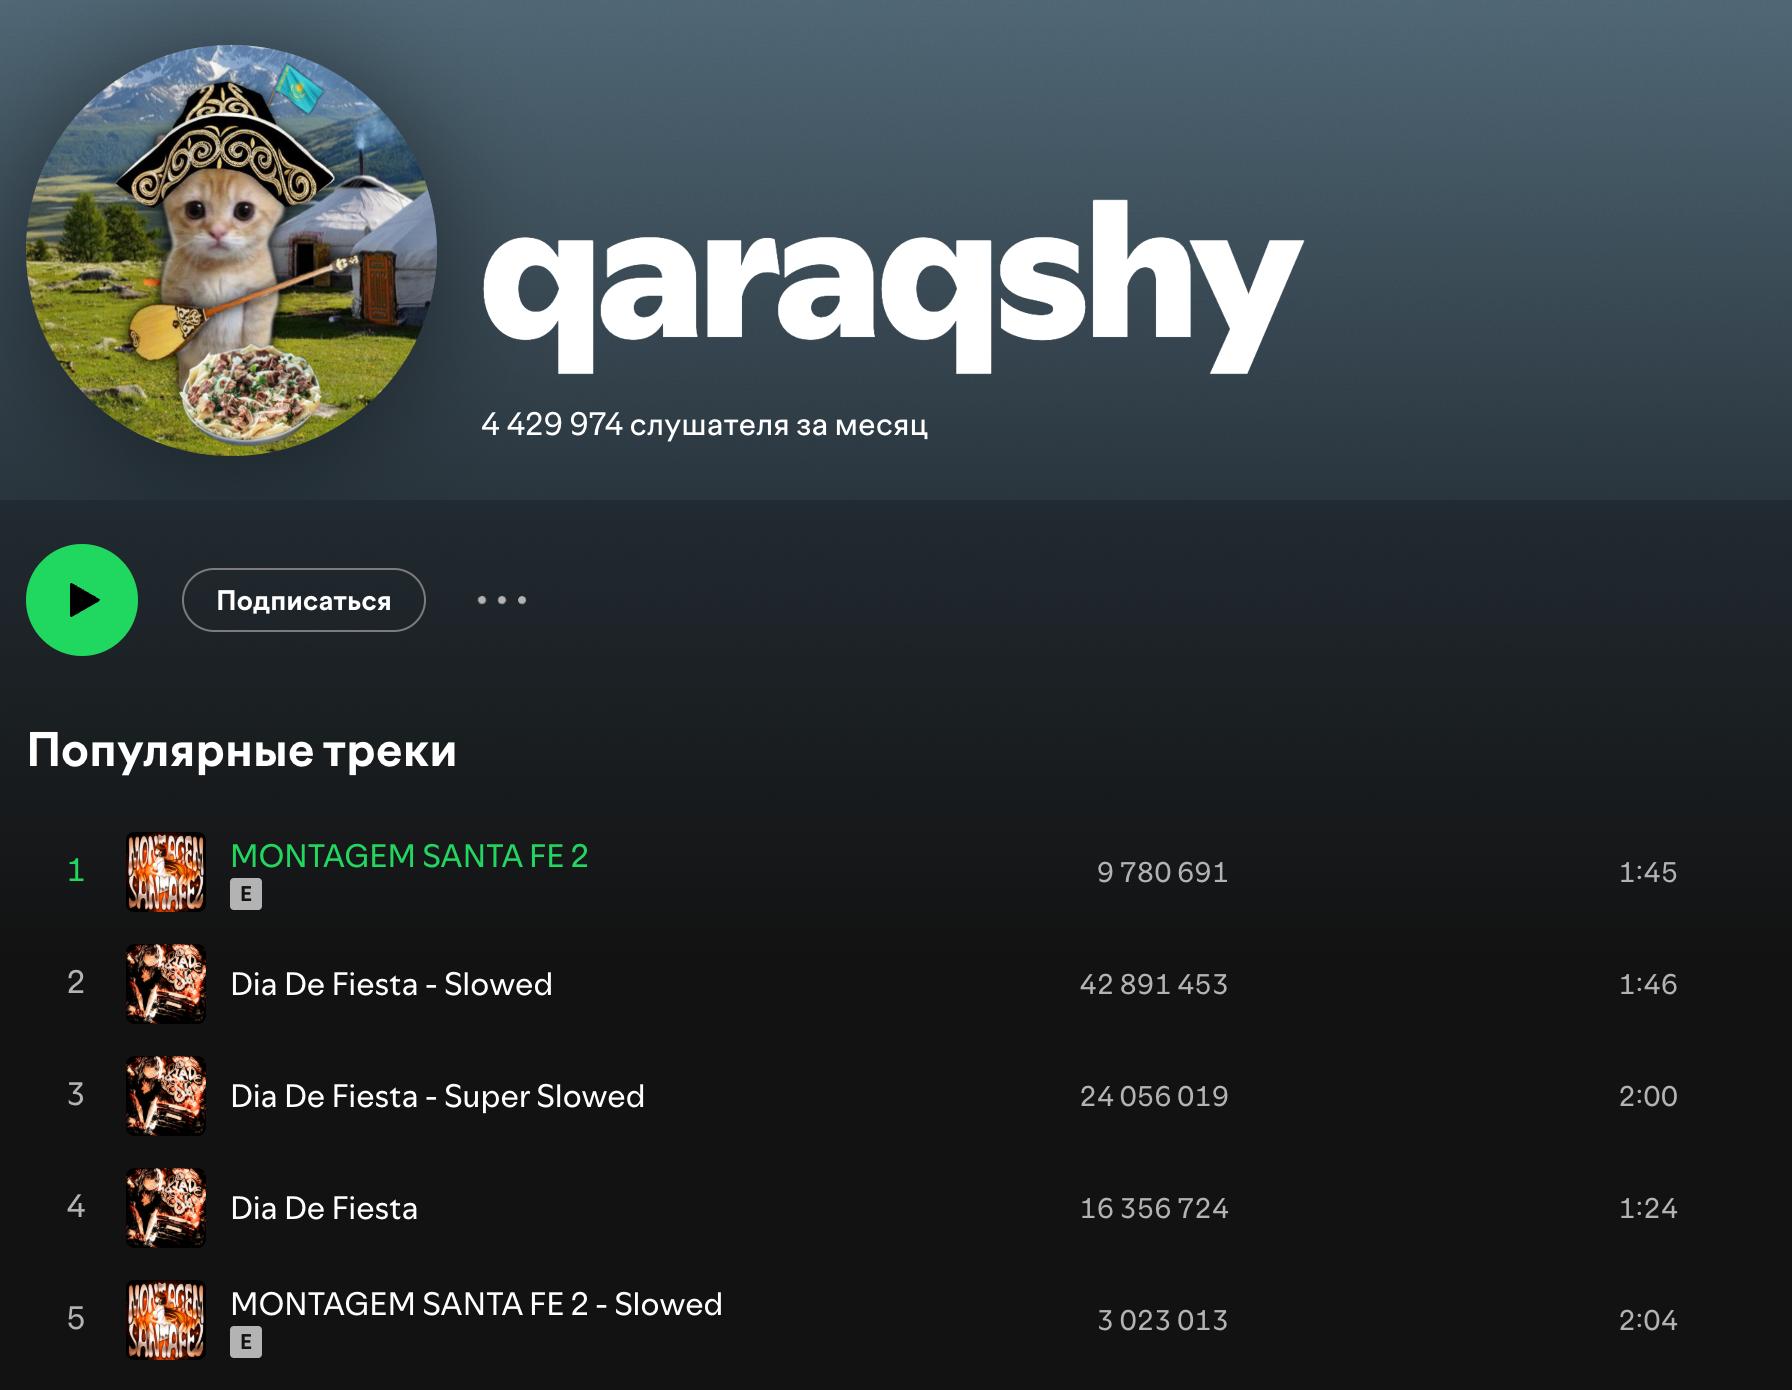Click the qaraqshy cat profile picture

[x=231, y=250]
